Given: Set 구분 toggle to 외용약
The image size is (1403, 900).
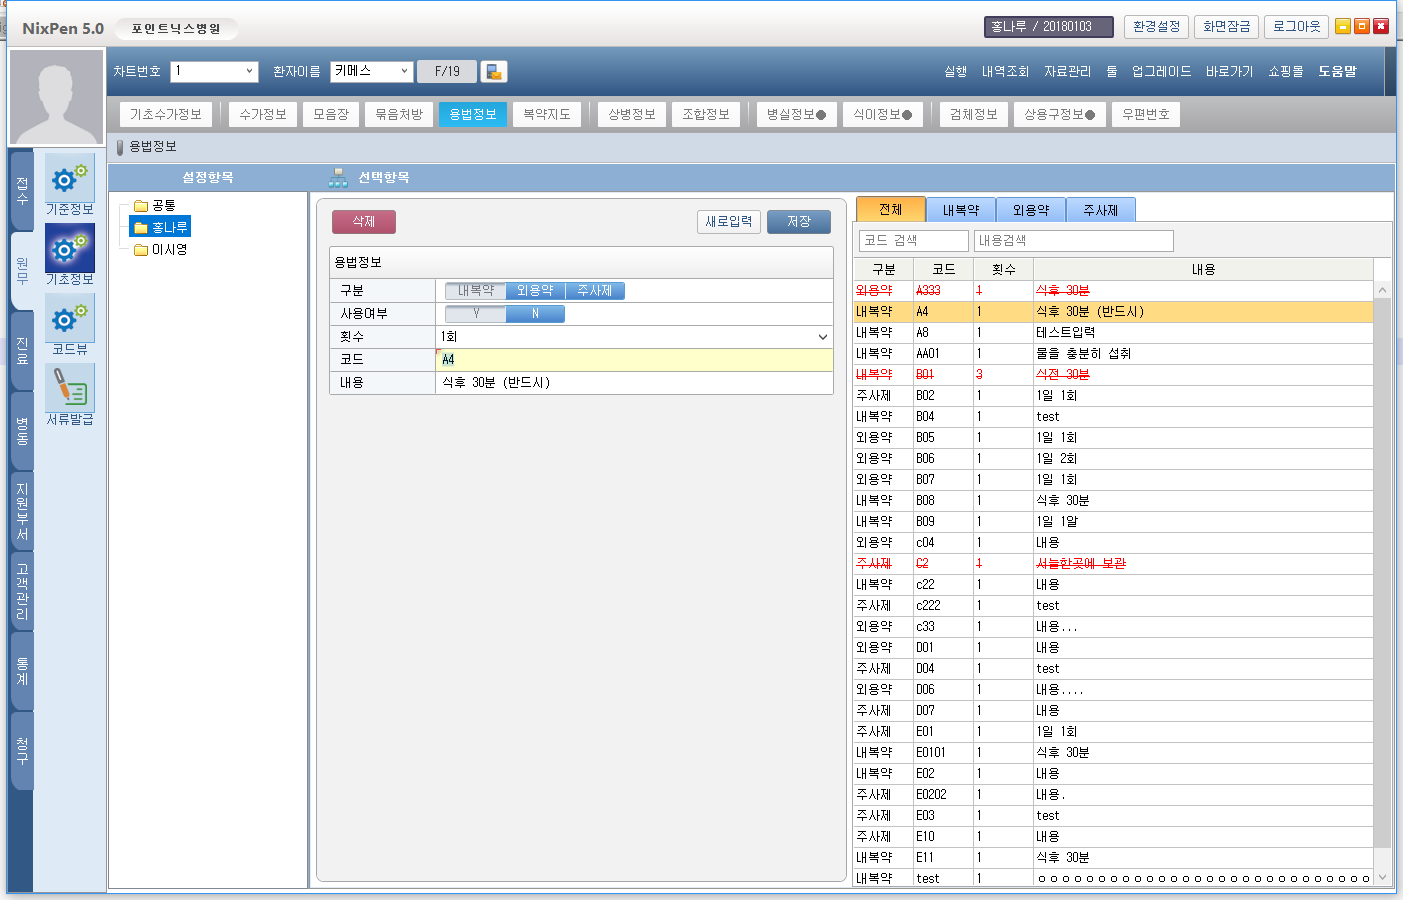Looking at the screenshot, I should pos(535,291).
